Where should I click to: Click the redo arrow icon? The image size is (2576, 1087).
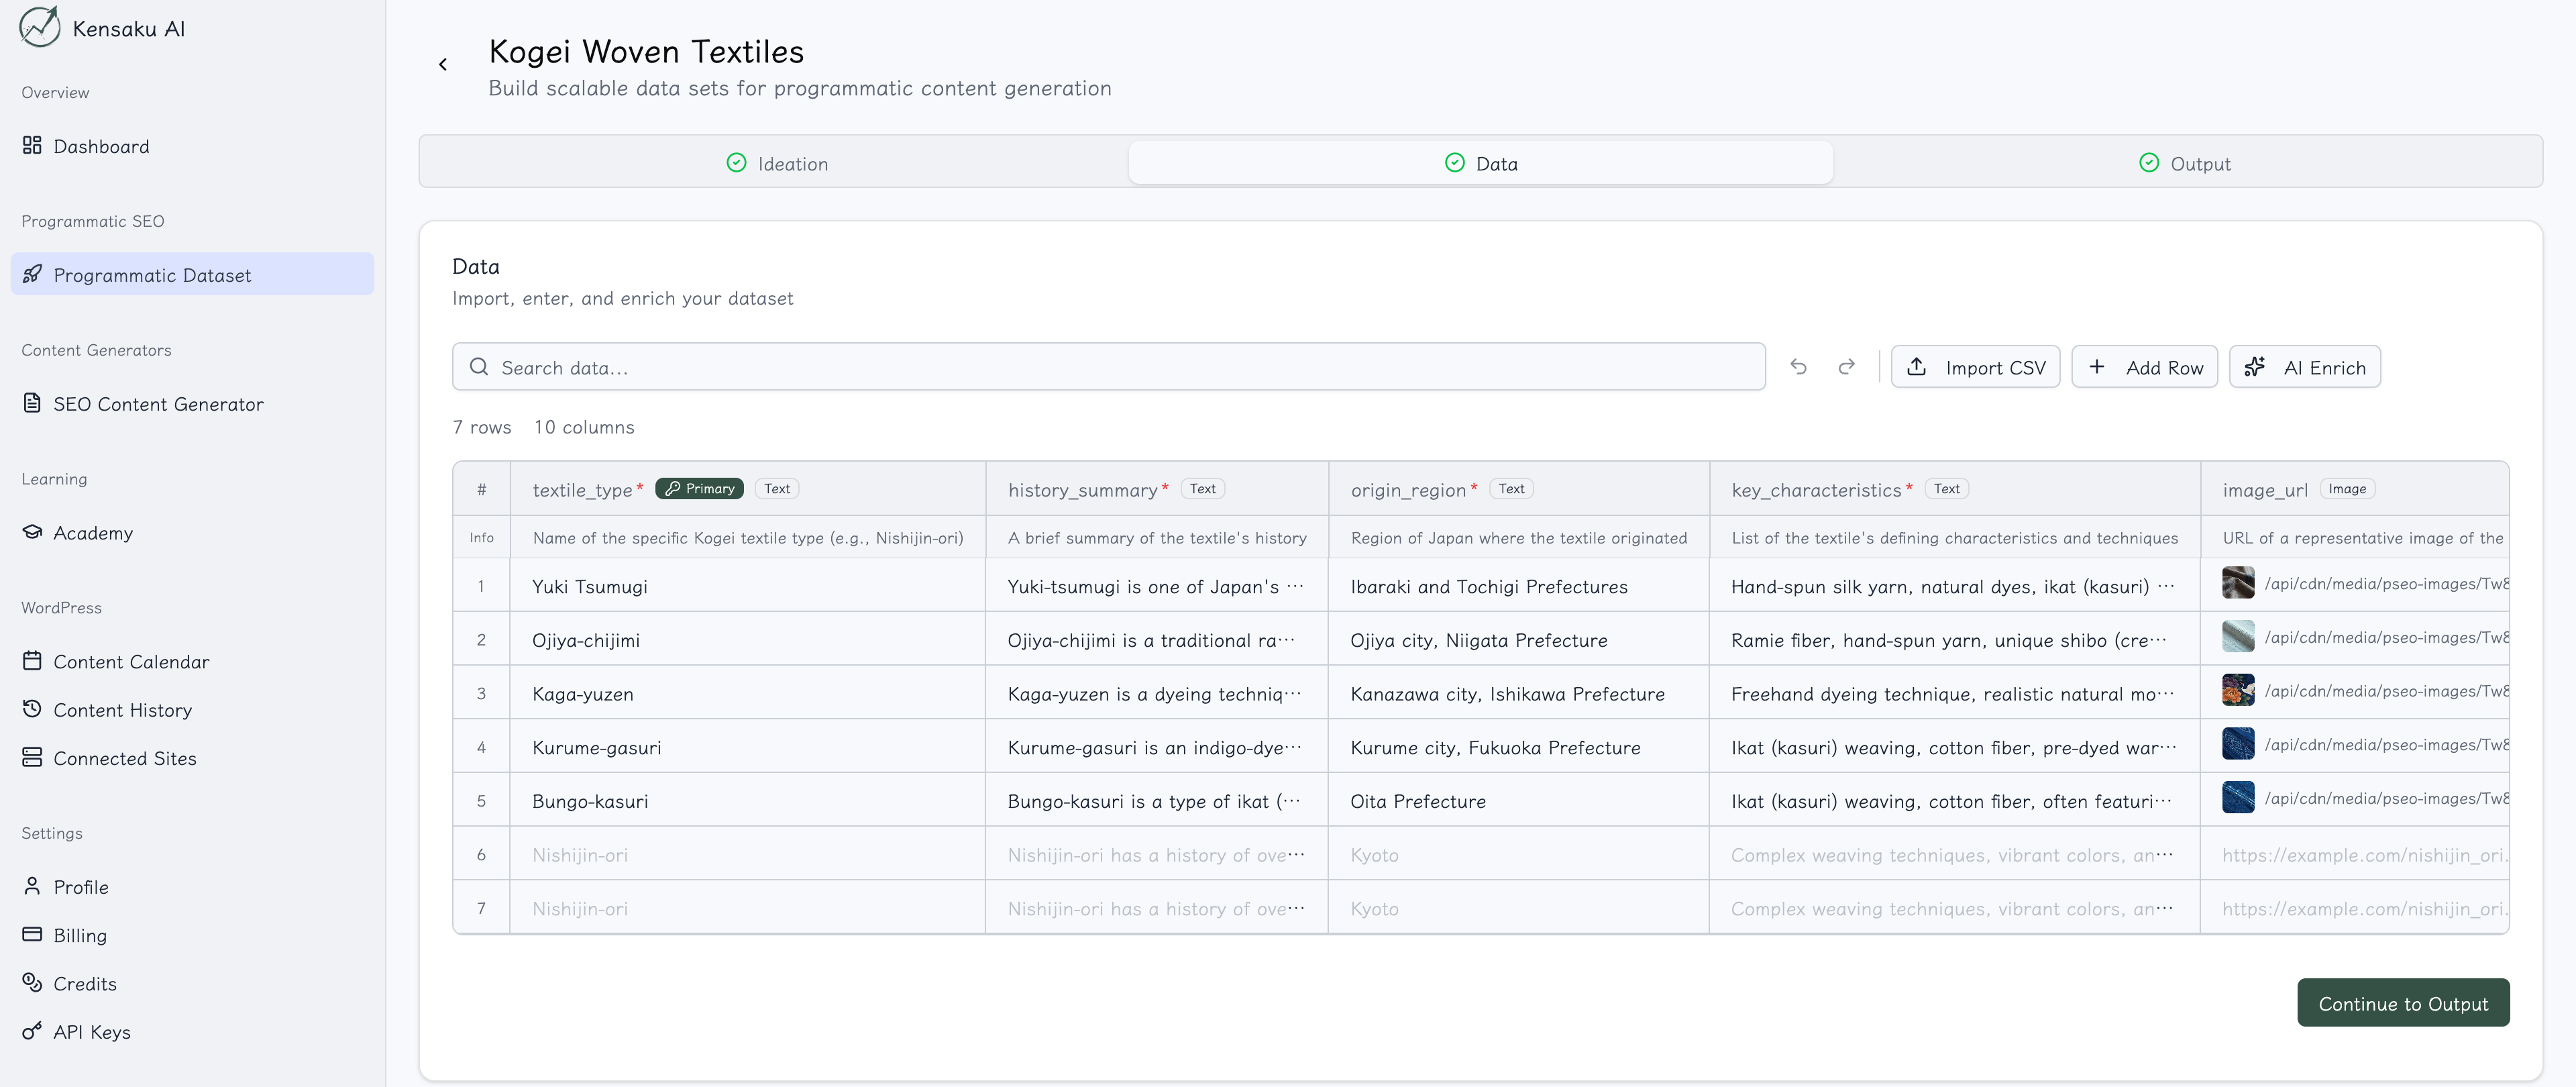tap(1846, 367)
